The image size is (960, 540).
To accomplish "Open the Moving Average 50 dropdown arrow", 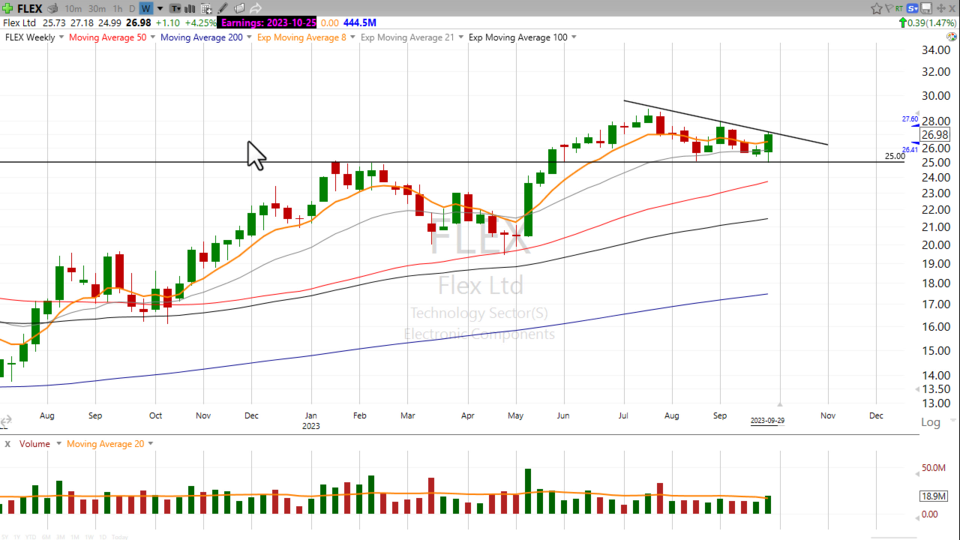I will [152, 37].
